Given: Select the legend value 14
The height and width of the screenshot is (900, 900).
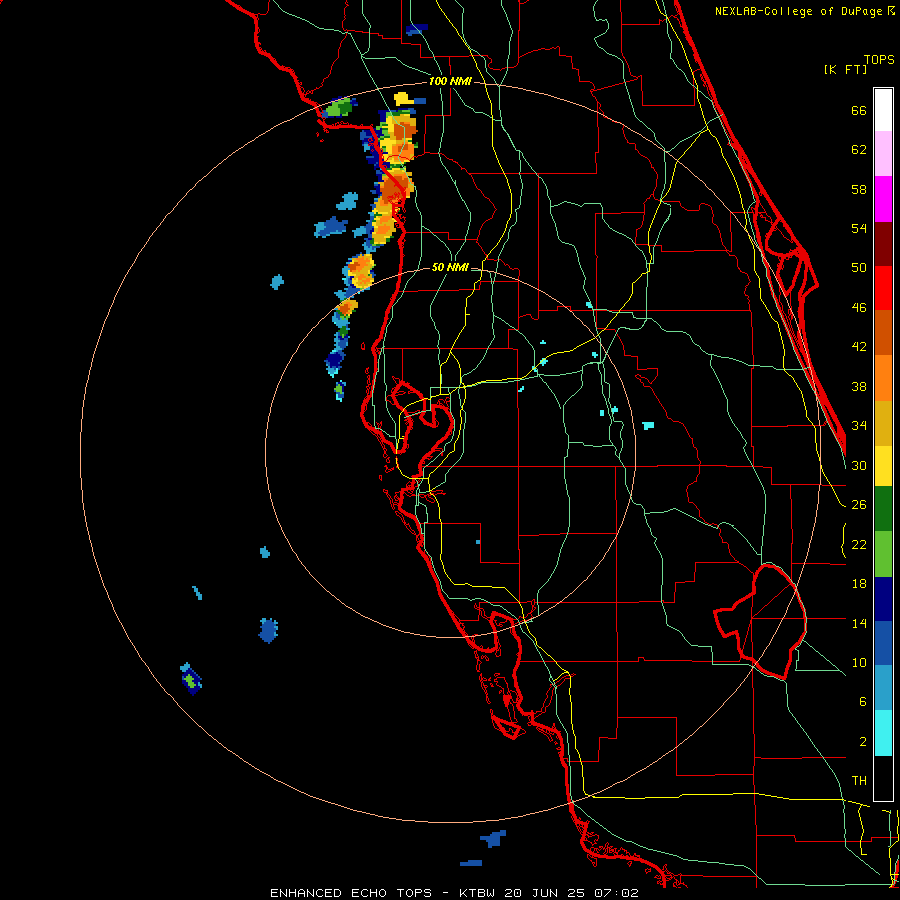Looking at the screenshot, I should (859, 623).
